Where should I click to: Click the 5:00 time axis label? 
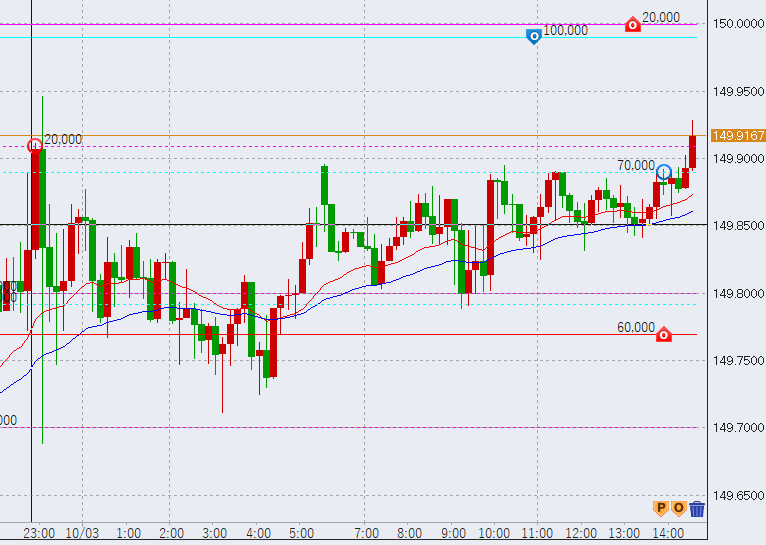(x=301, y=533)
